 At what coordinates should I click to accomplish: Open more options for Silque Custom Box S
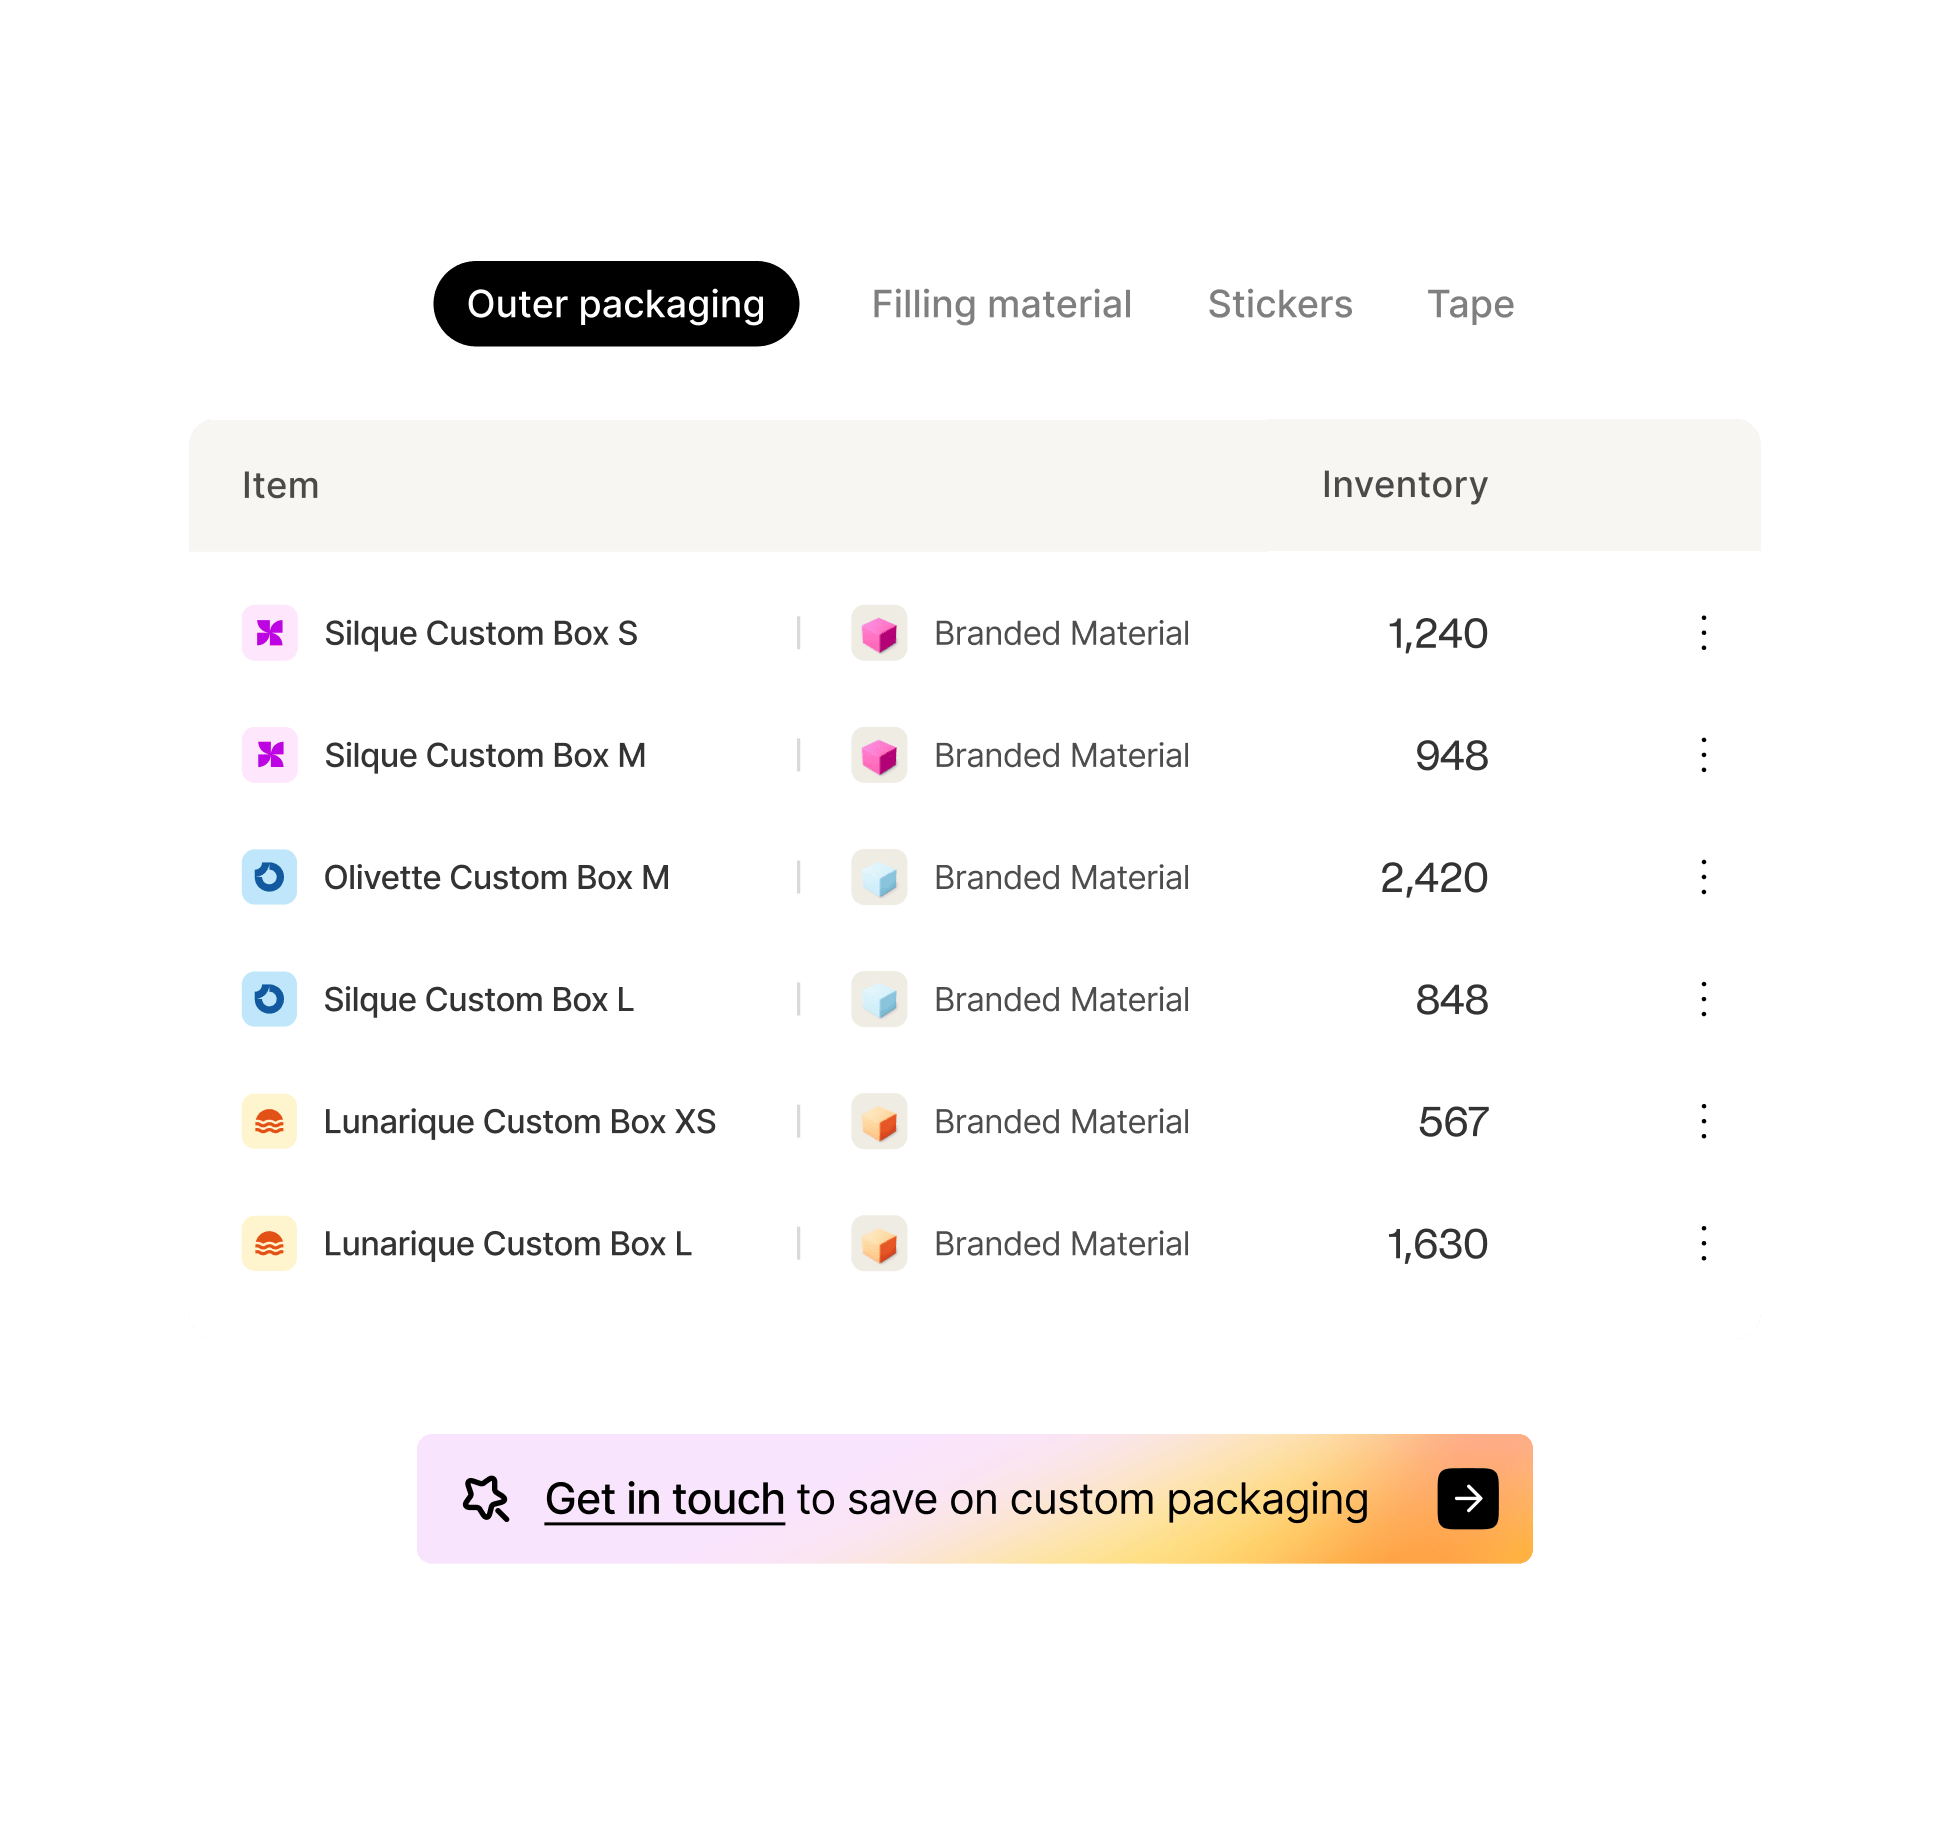(1703, 633)
